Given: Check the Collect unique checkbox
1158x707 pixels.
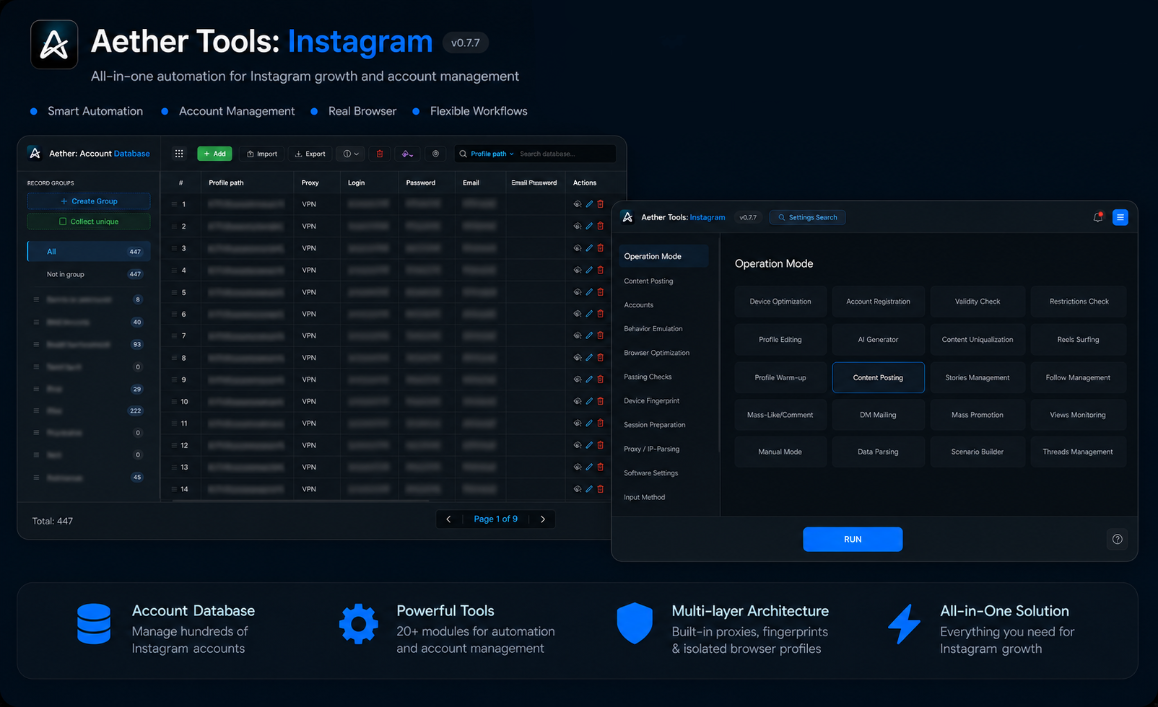Looking at the screenshot, I should (x=63, y=222).
